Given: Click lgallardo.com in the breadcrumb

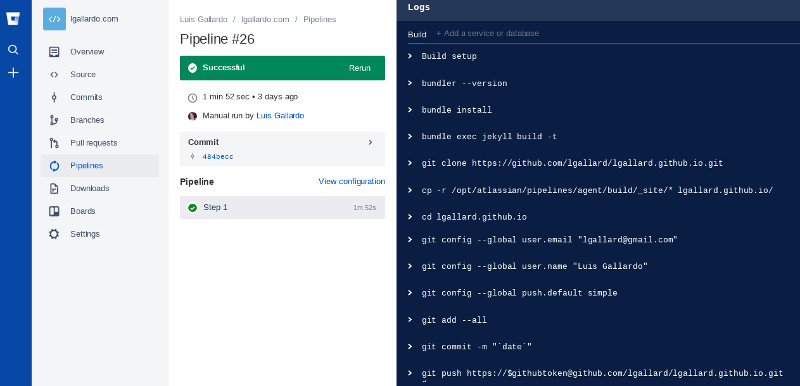Looking at the screenshot, I should click(x=265, y=19).
